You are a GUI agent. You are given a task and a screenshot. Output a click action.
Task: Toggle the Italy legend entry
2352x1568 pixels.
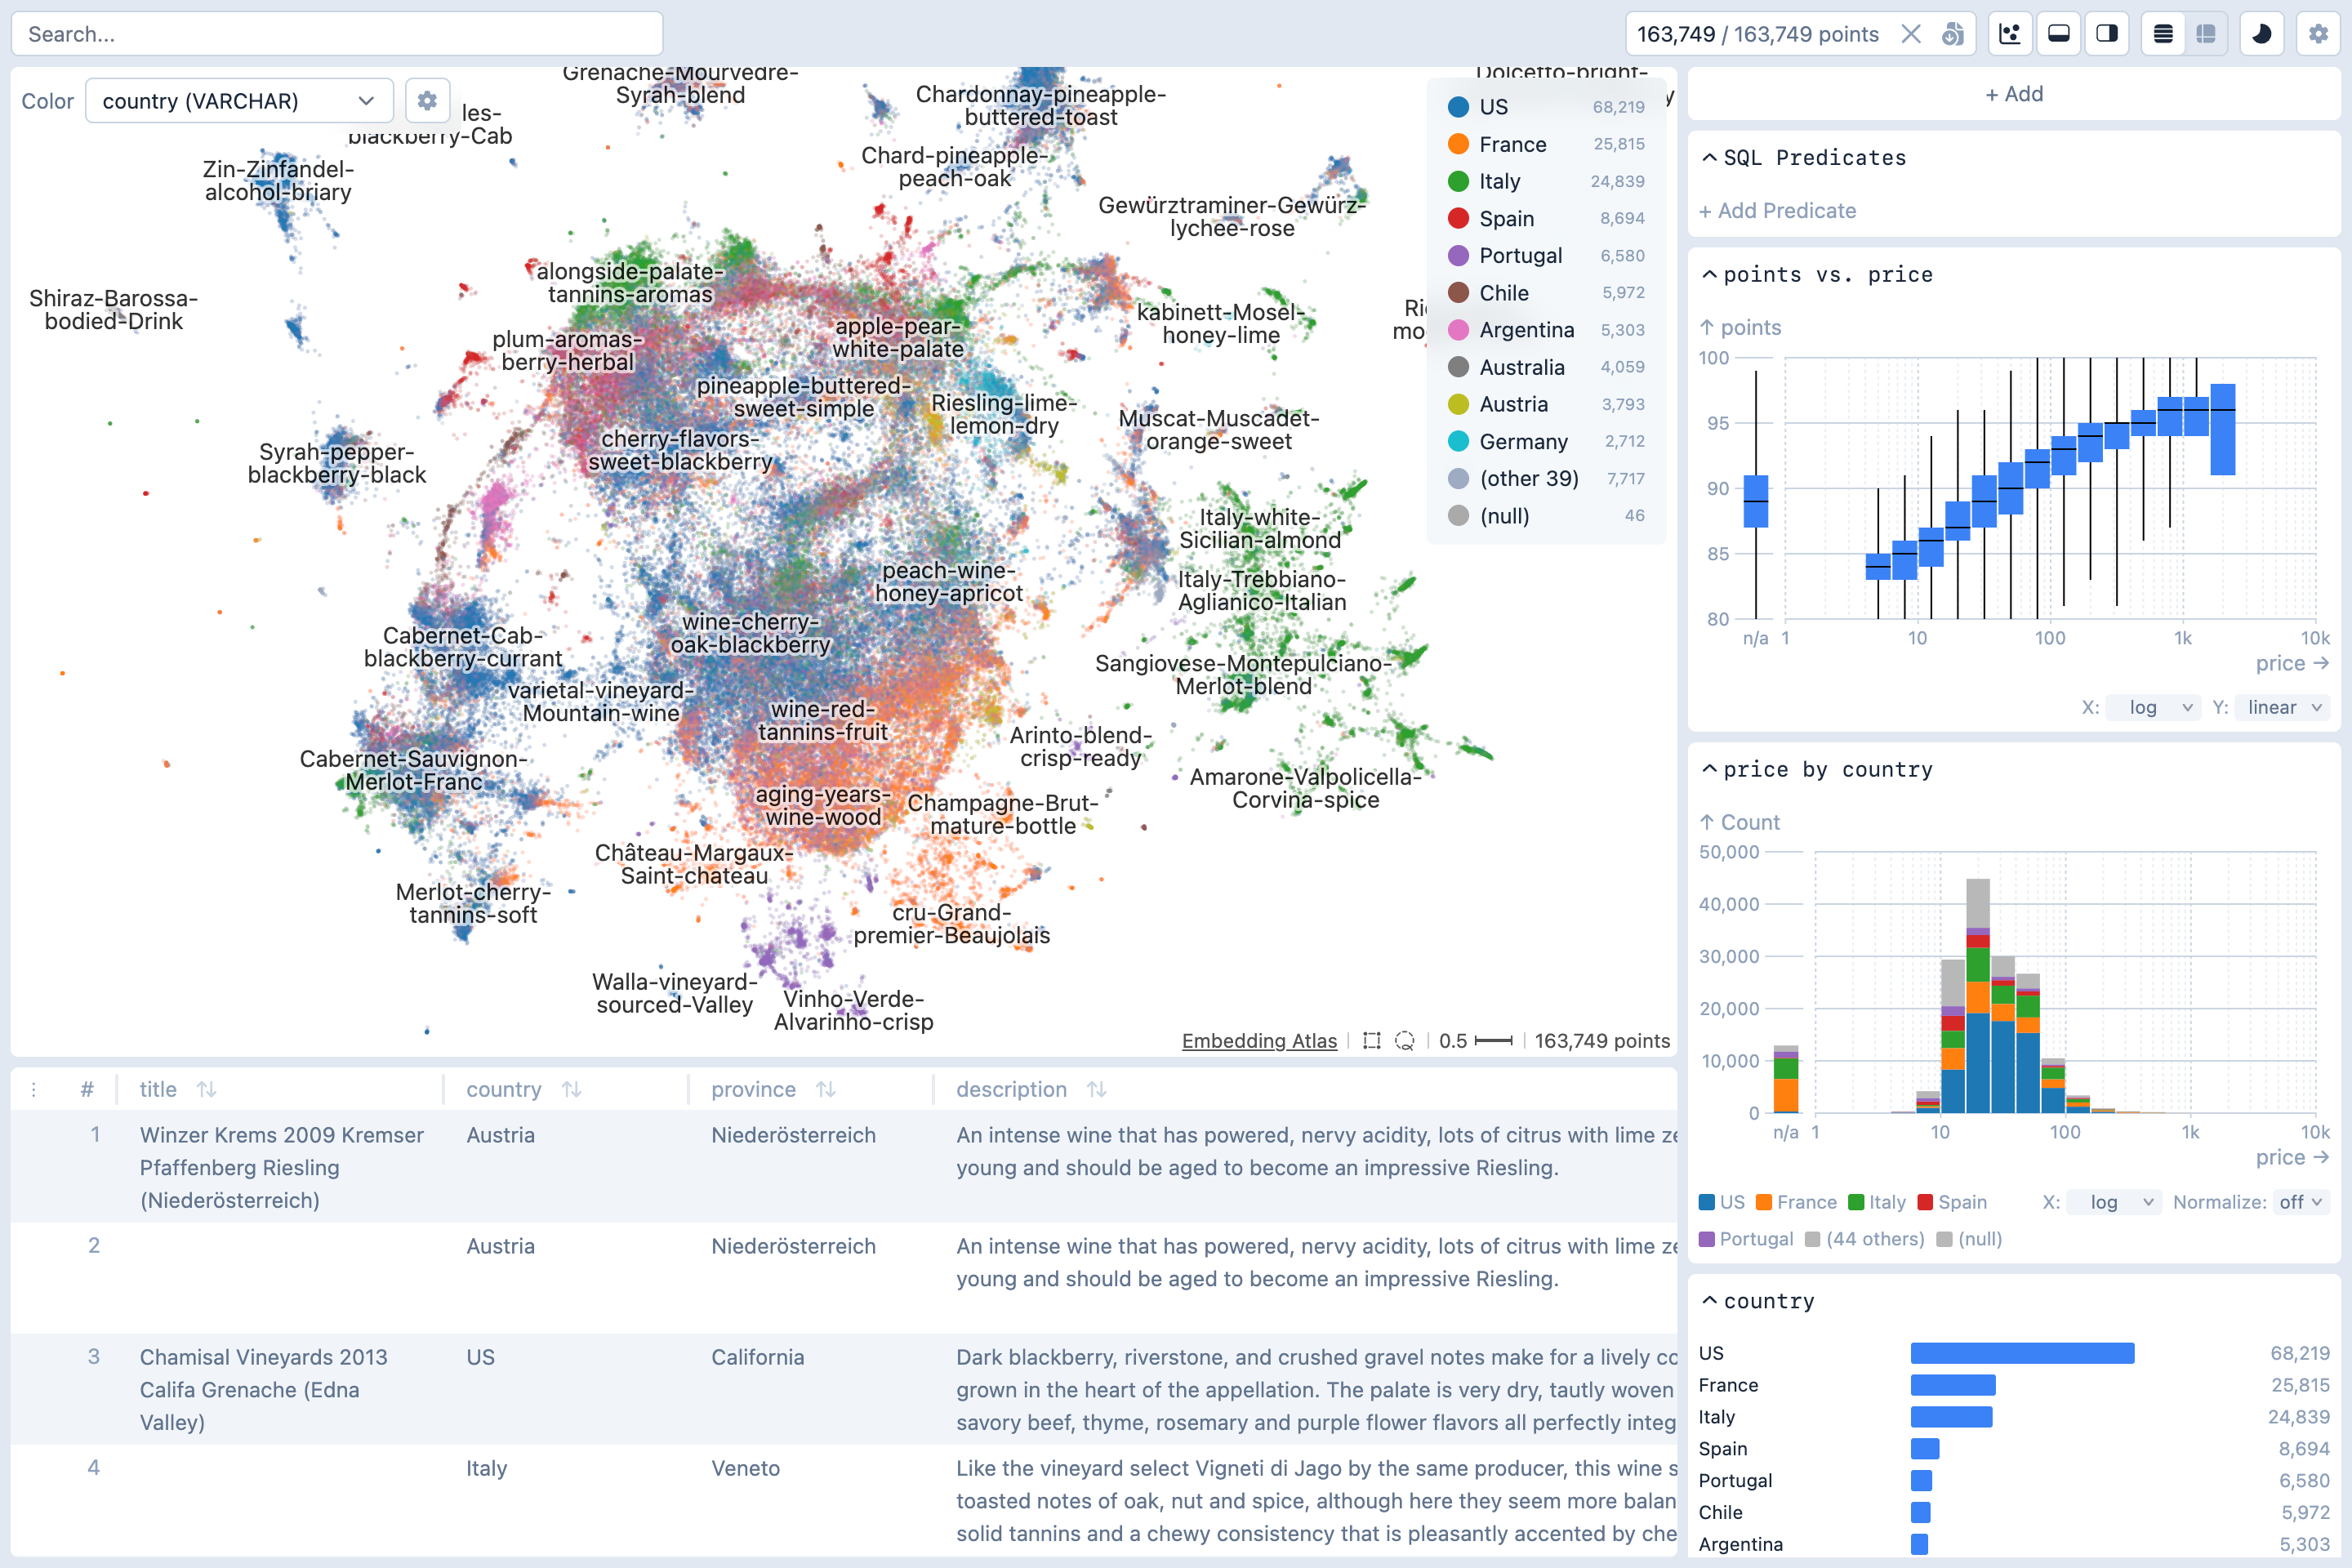[x=1499, y=181]
